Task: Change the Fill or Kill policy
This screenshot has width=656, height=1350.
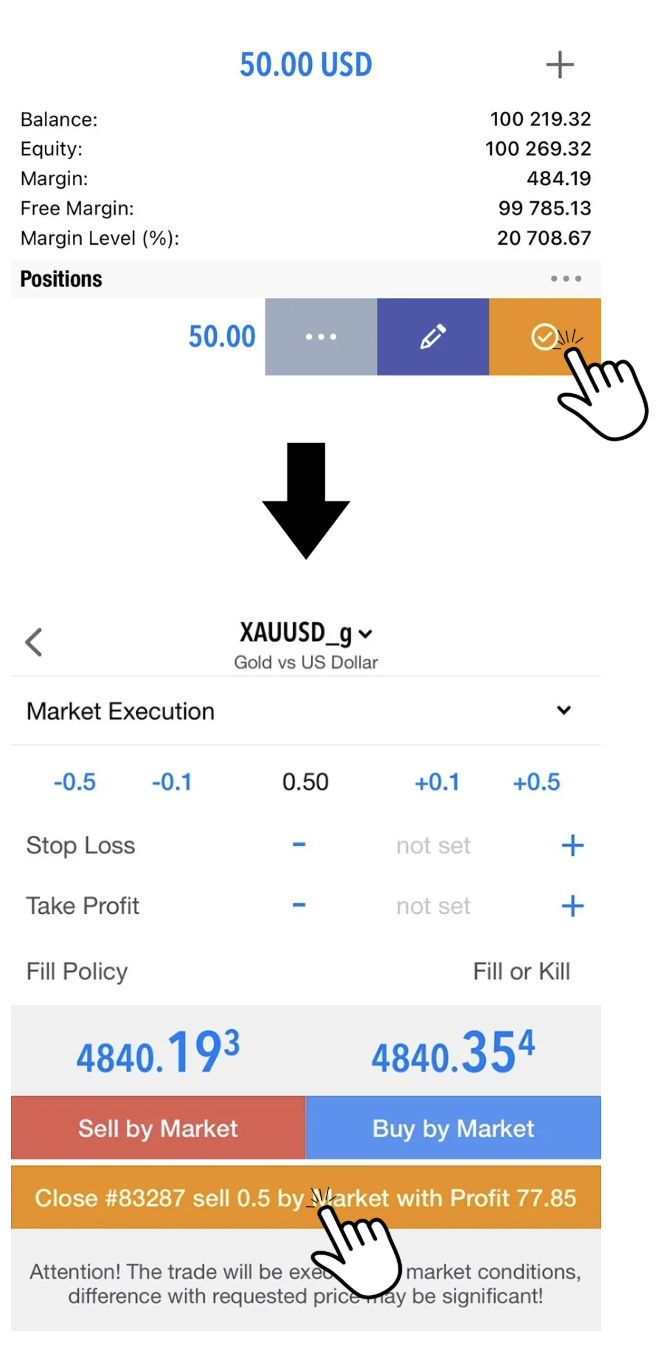Action: click(x=521, y=971)
